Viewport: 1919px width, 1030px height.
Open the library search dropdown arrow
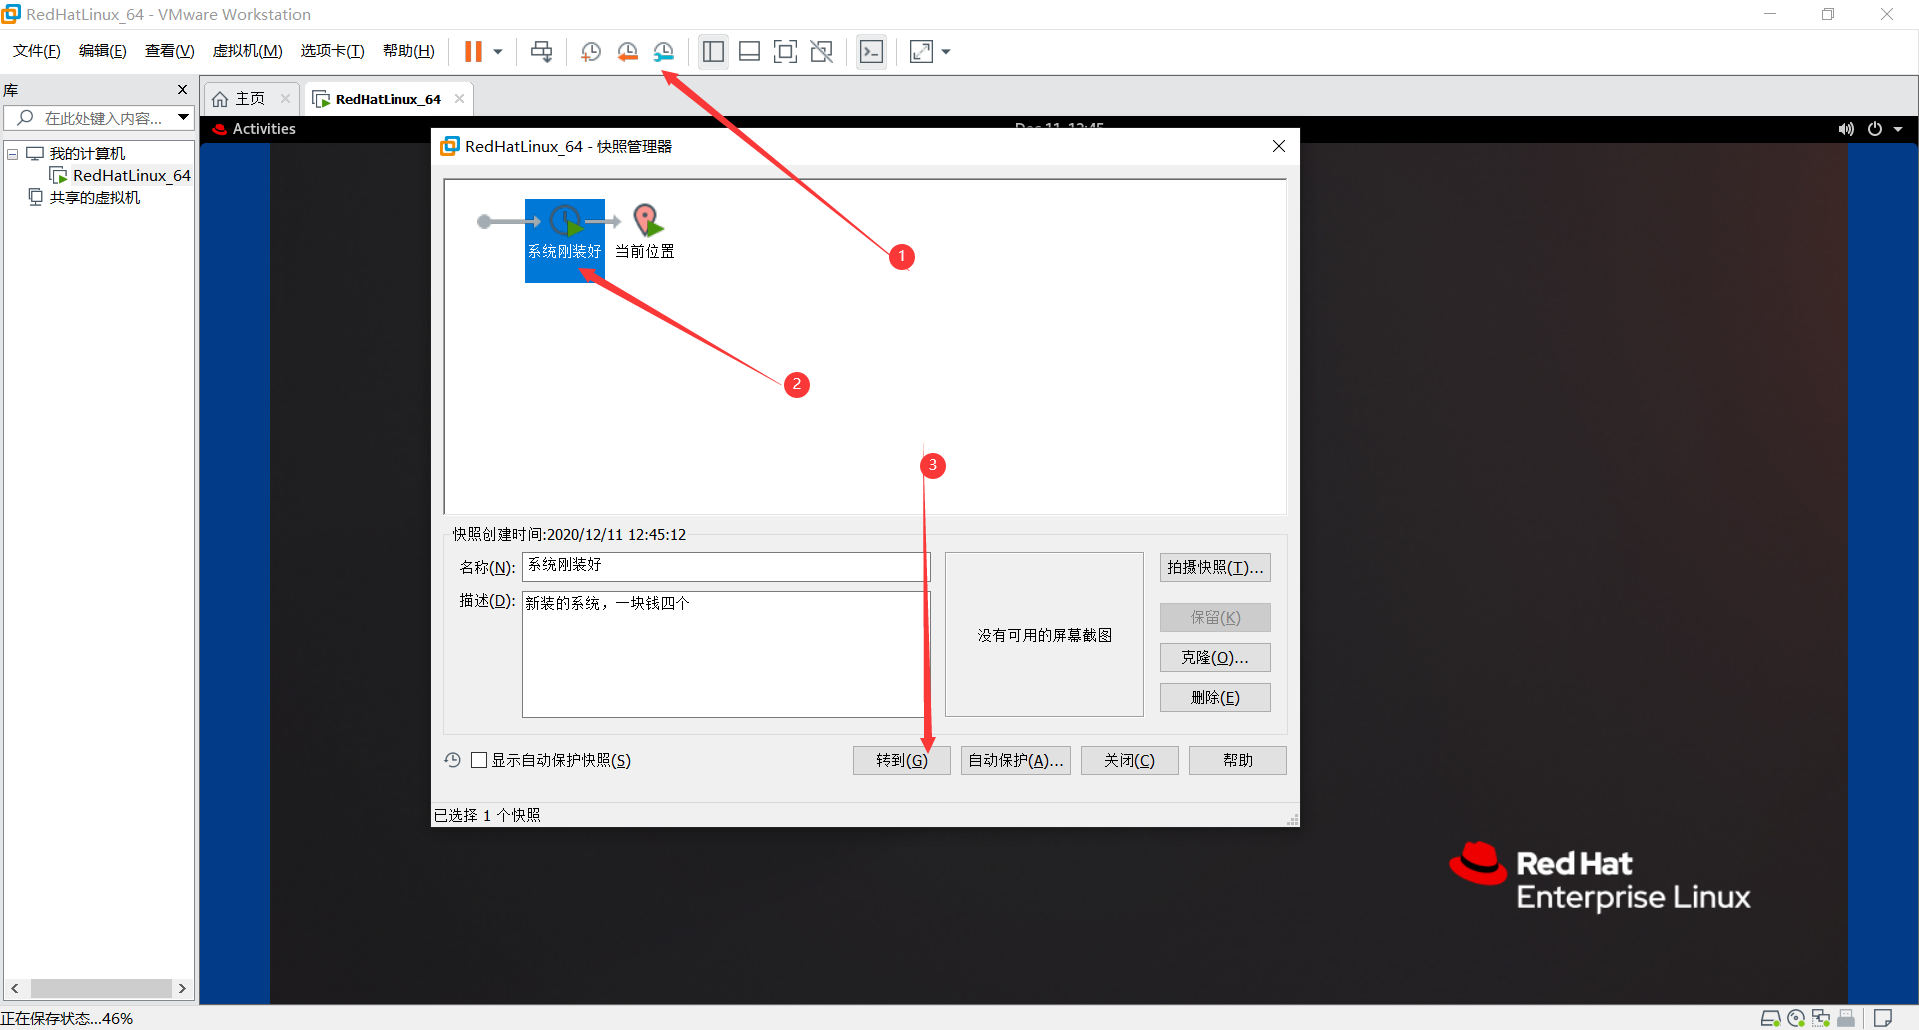pyautogui.click(x=184, y=118)
